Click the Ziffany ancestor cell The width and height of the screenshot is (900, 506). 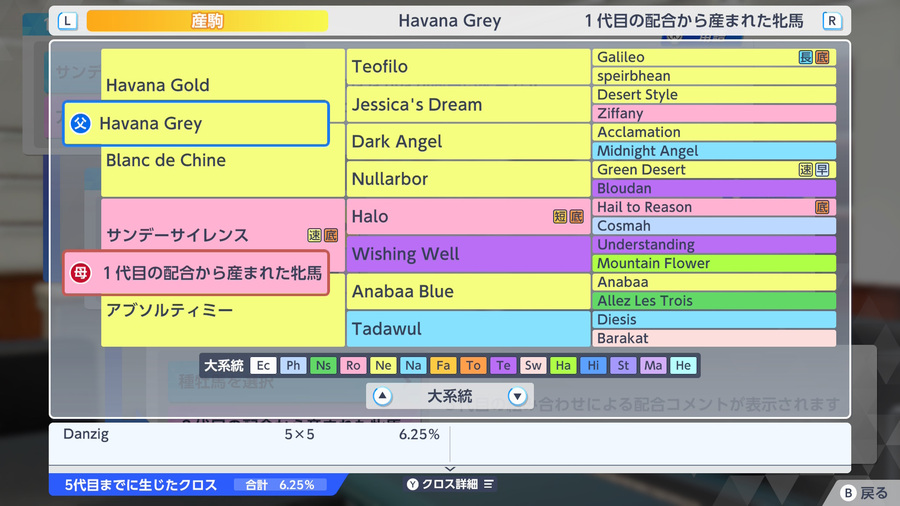714,114
